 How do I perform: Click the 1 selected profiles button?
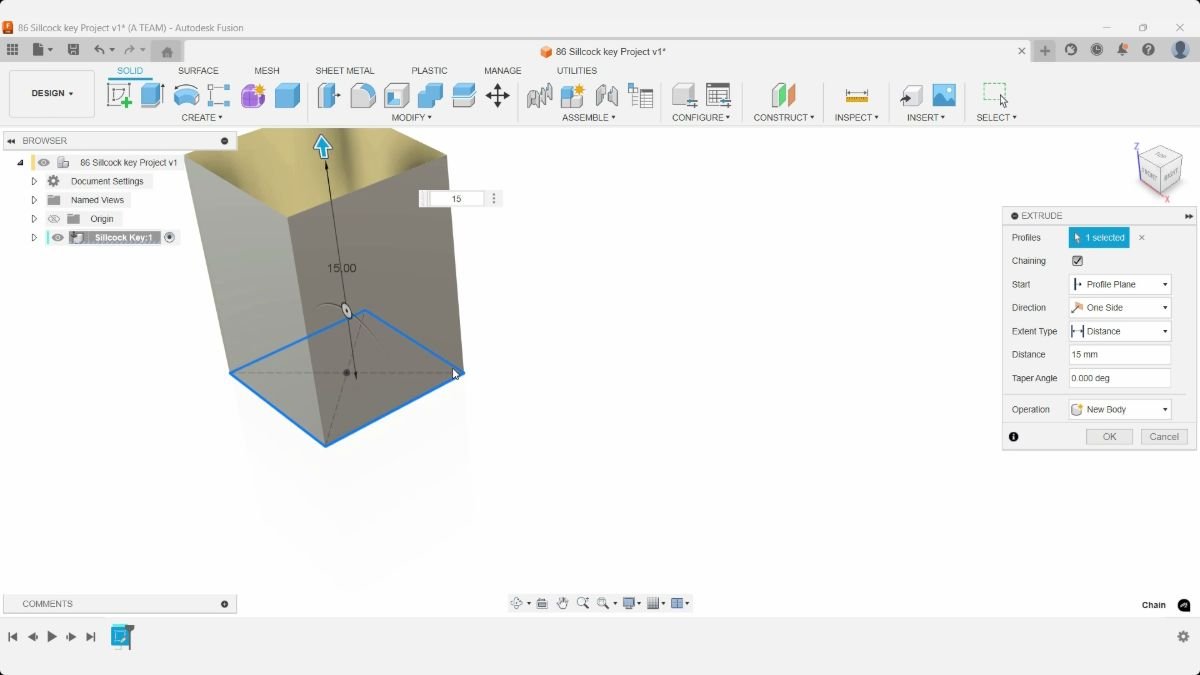pos(1099,238)
